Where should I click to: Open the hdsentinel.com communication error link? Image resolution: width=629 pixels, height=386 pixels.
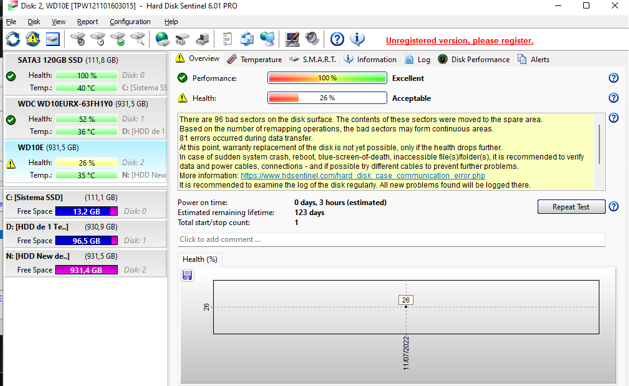(363, 176)
